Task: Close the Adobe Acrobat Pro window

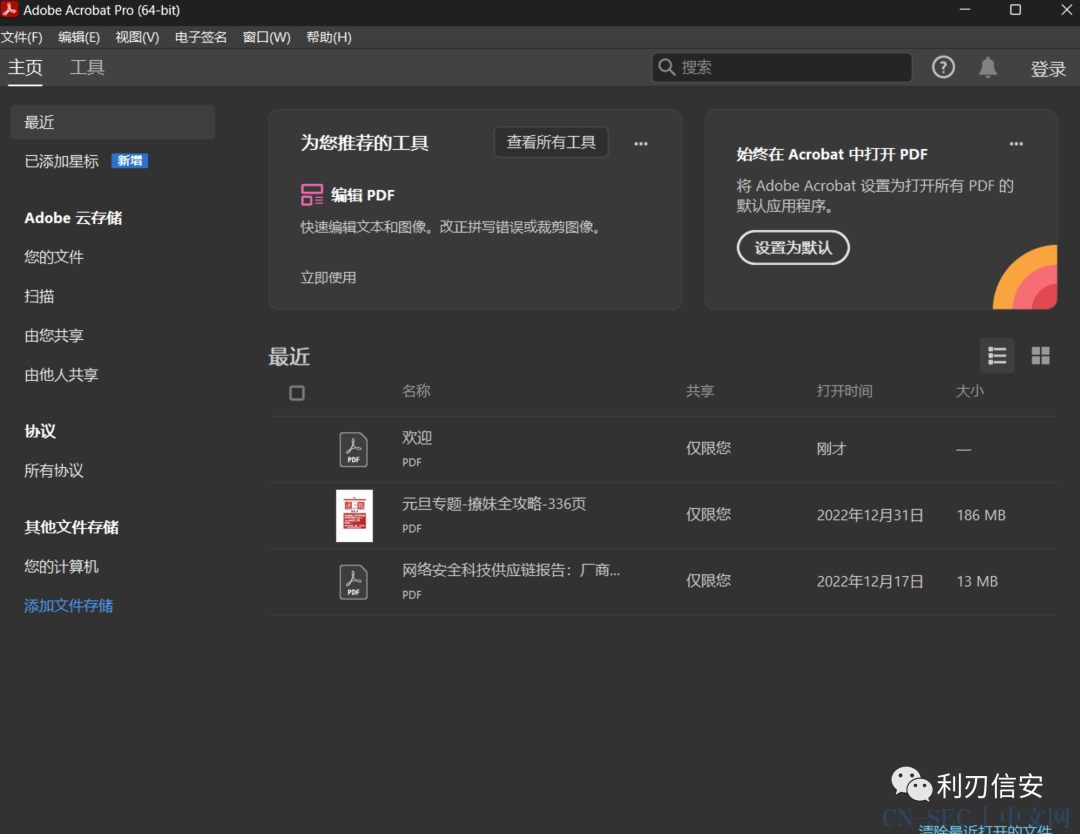Action: tap(1066, 10)
